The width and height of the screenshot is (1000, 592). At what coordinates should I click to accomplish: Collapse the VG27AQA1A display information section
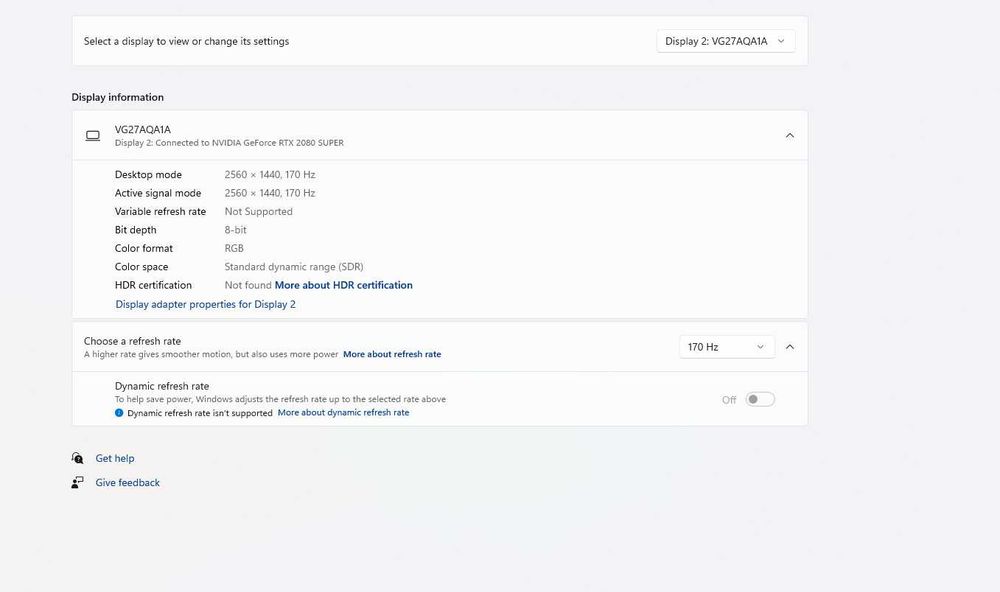coord(790,135)
